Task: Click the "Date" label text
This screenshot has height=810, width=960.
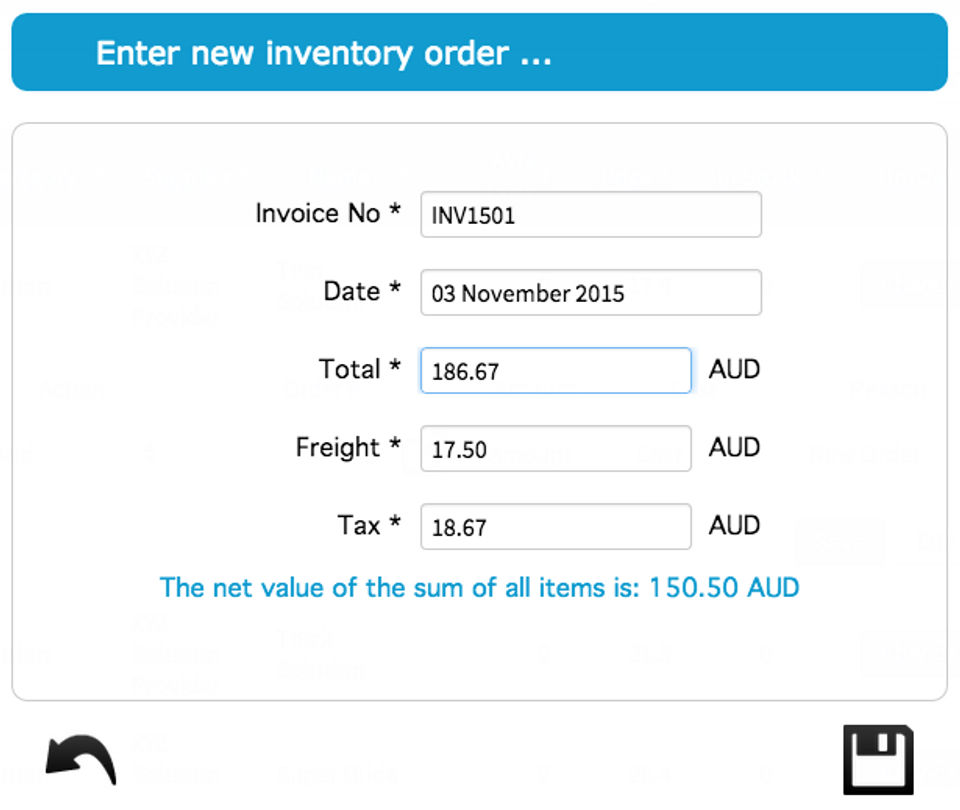Action: (x=351, y=292)
